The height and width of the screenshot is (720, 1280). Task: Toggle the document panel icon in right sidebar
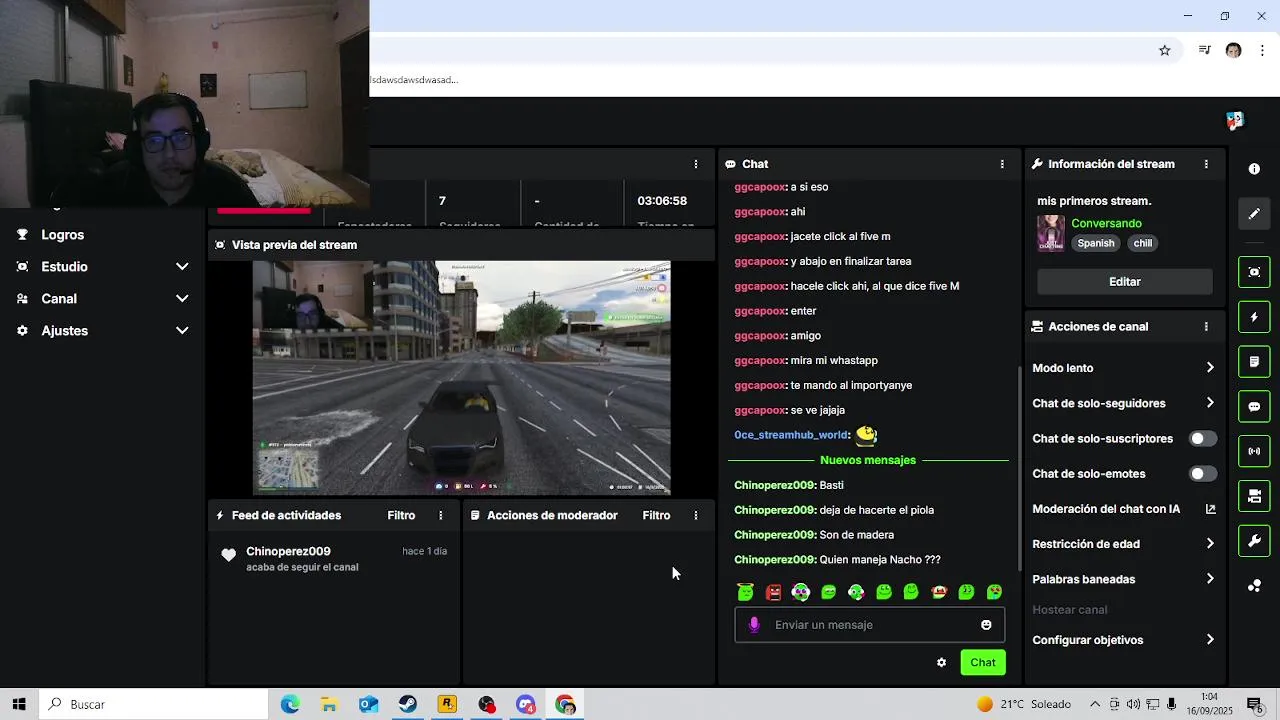point(1254,361)
